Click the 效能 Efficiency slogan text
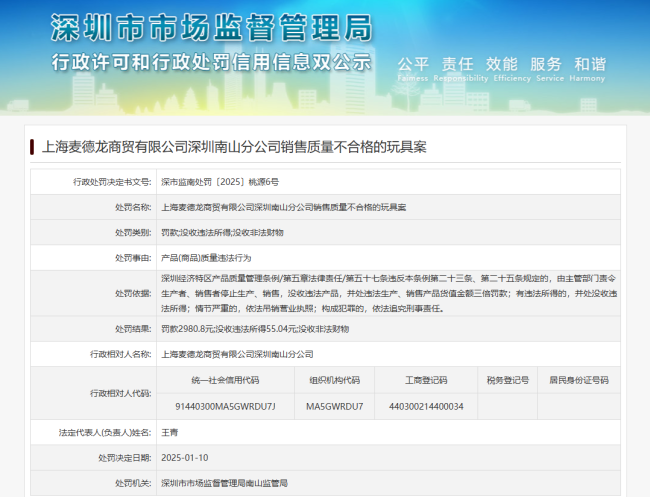650x497 pixels. 512,69
